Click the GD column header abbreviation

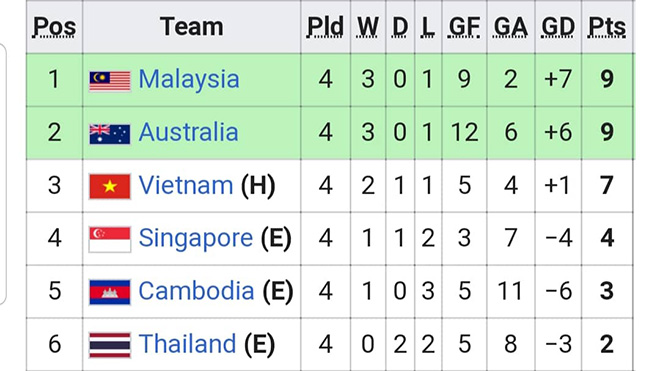[x=558, y=27]
